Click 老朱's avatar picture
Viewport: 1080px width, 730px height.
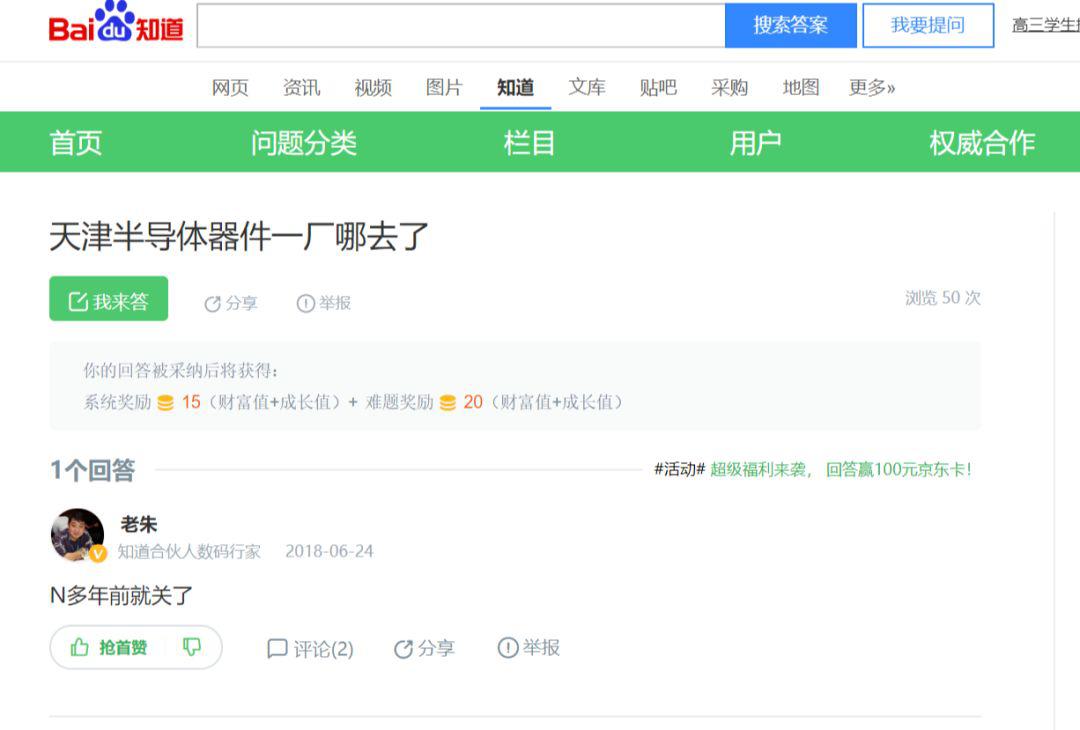[77, 535]
